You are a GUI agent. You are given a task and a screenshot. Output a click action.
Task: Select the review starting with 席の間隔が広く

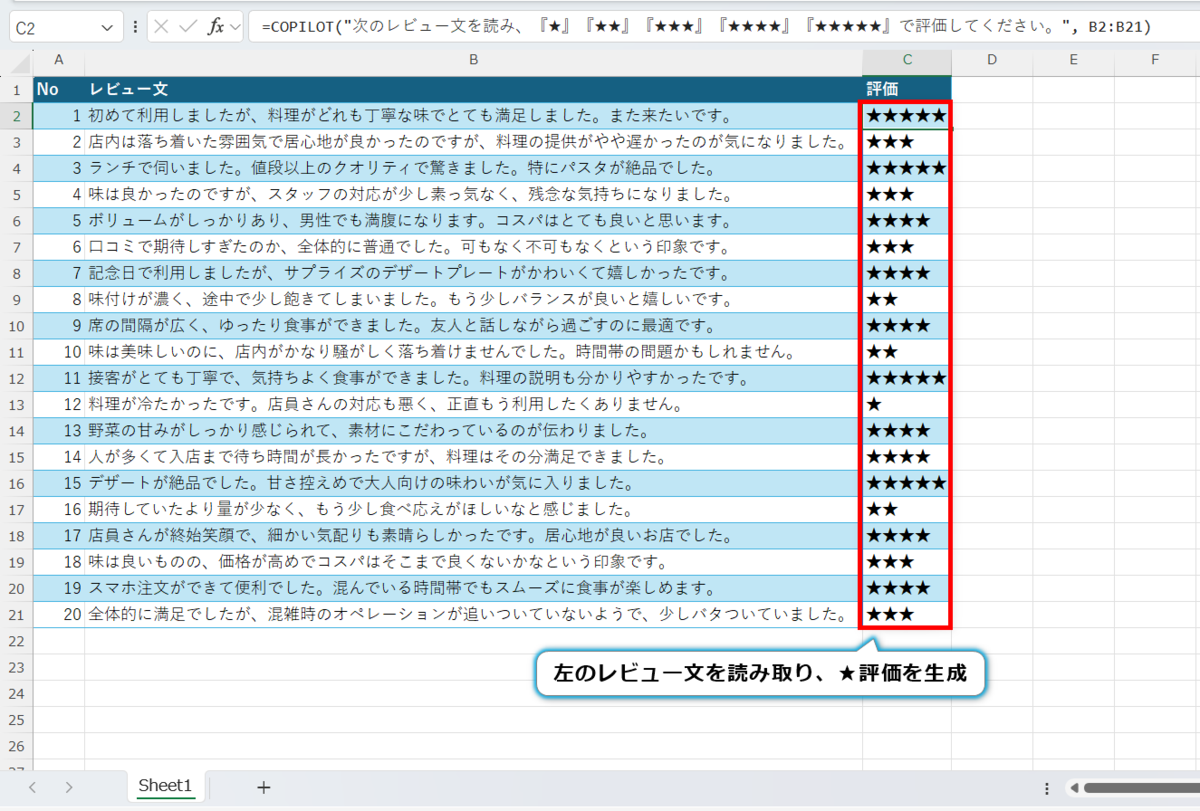[x=474, y=326]
